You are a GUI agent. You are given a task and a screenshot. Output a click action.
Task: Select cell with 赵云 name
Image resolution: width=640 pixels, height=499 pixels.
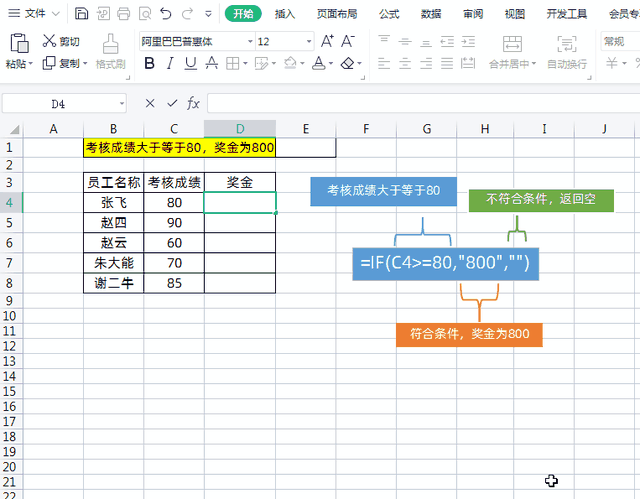tap(113, 243)
